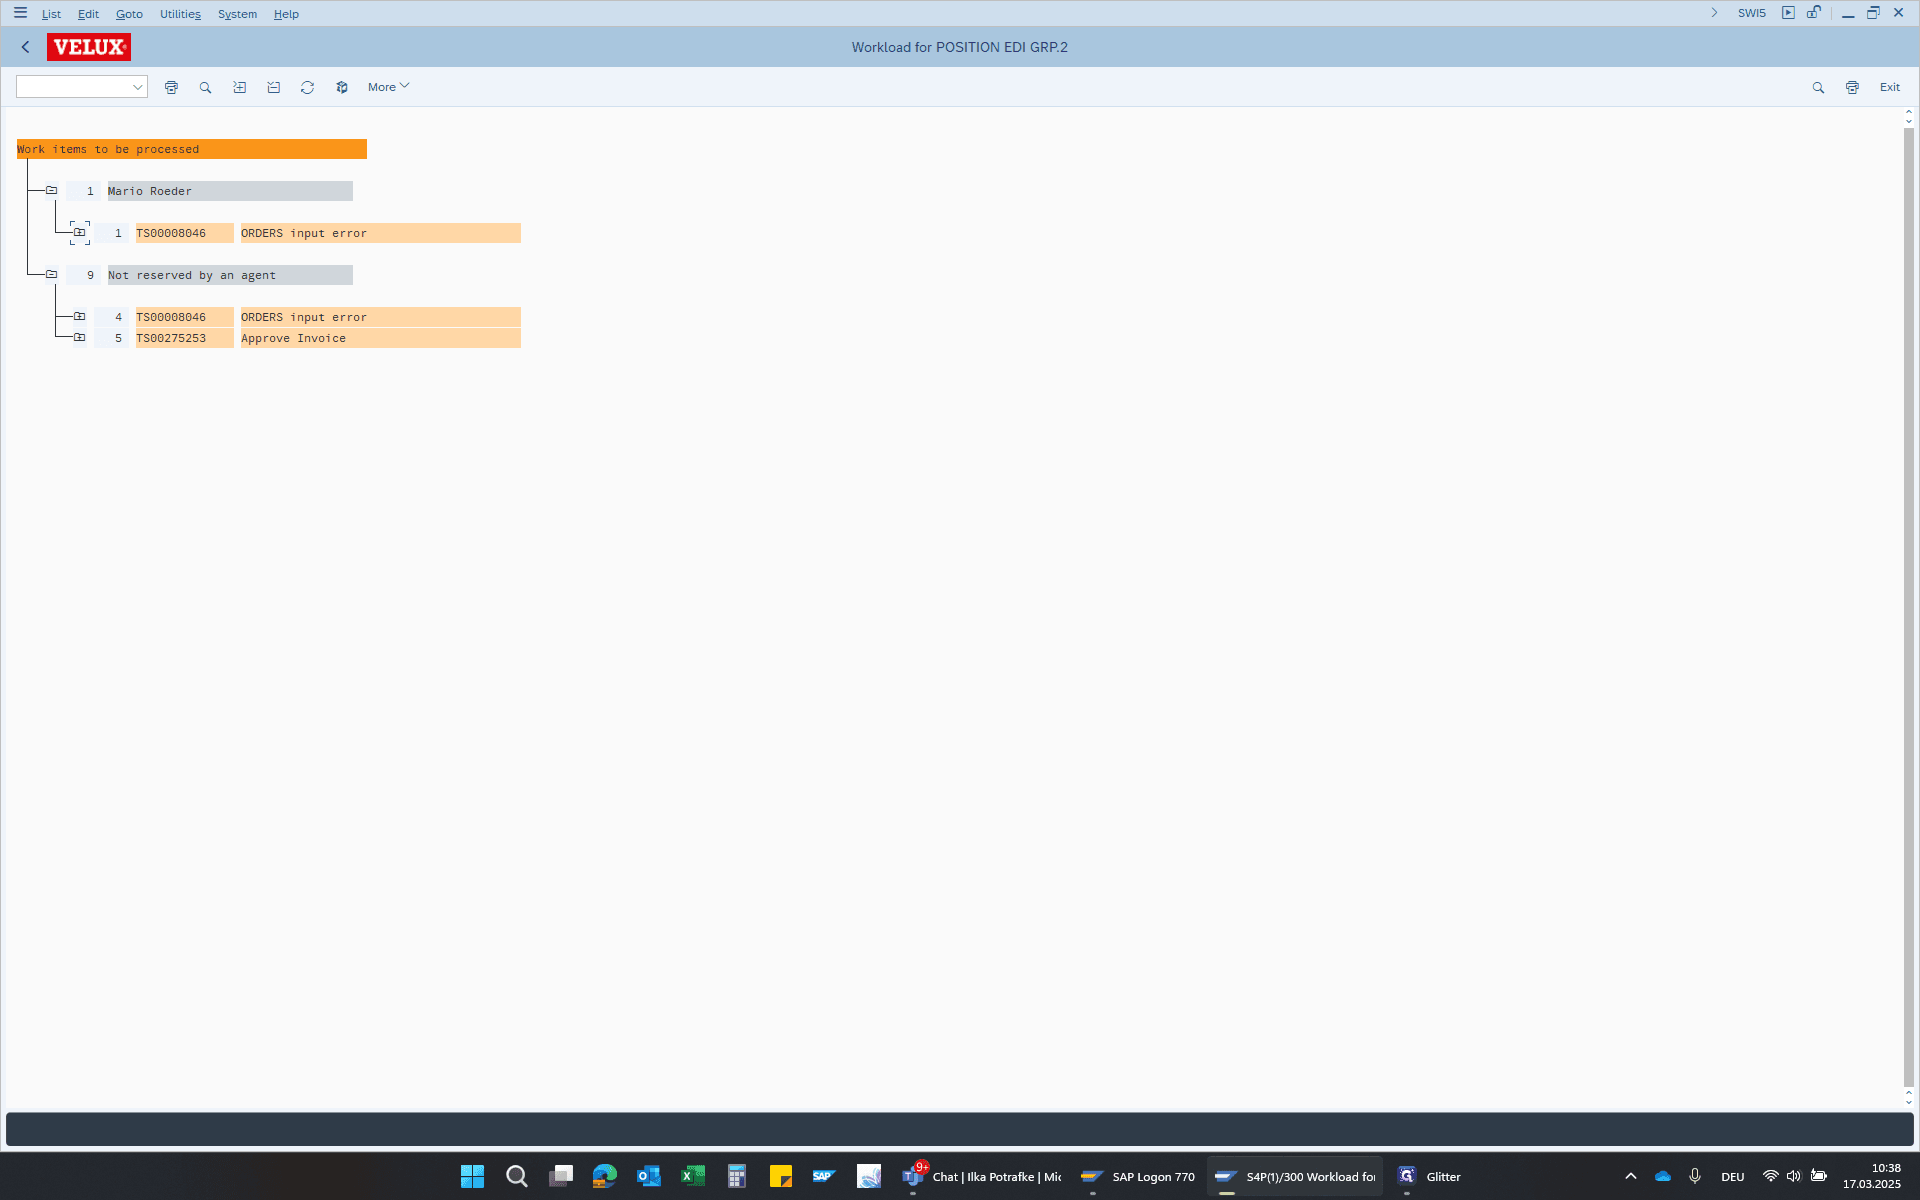Open the Calculator taskbar icon
Viewport: 1920px width, 1200px height.
click(x=737, y=1176)
